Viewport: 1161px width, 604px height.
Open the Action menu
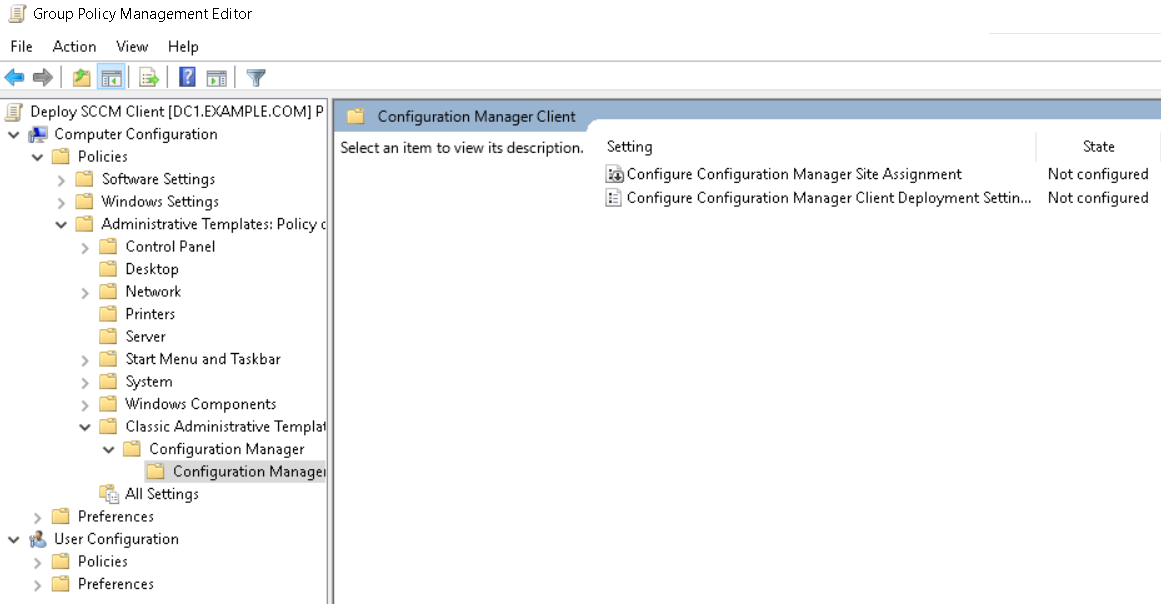click(74, 46)
